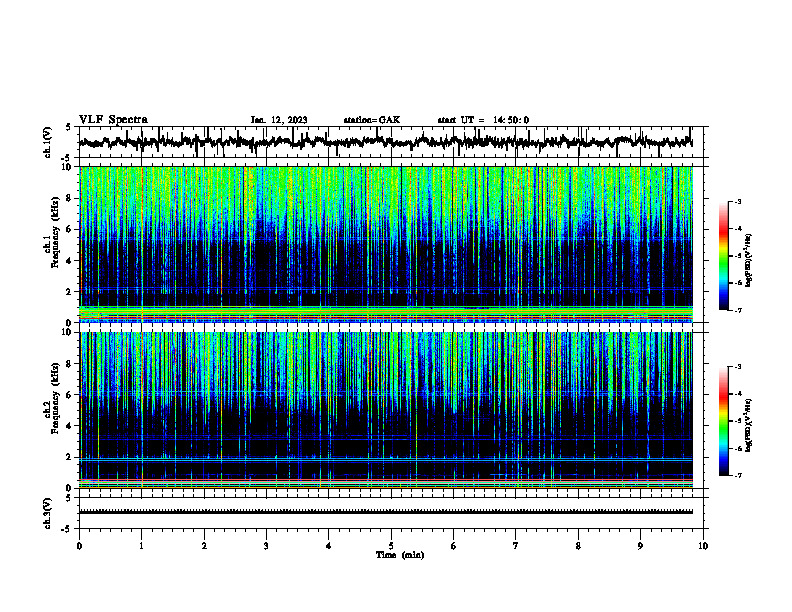
Task: Select time axis tick label "10"
Action: [703, 546]
